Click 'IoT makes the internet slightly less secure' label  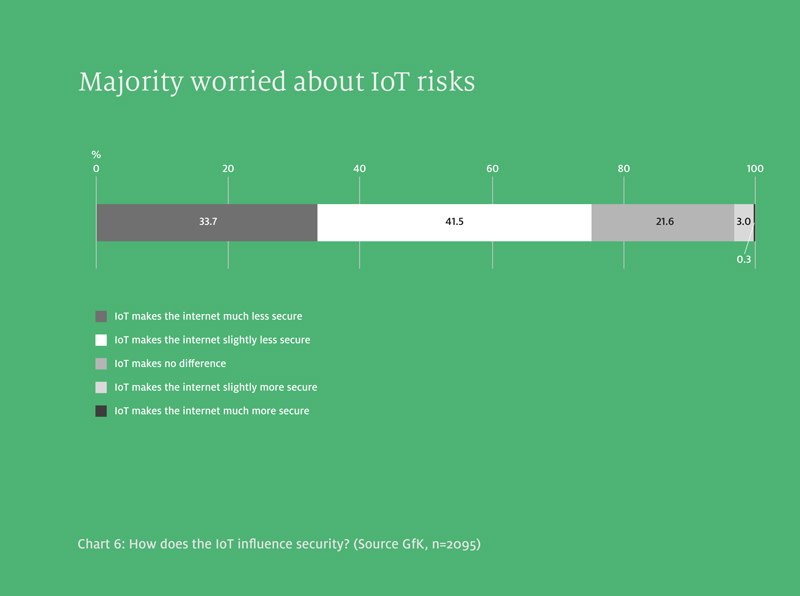pyautogui.click(x=212, y=340)
